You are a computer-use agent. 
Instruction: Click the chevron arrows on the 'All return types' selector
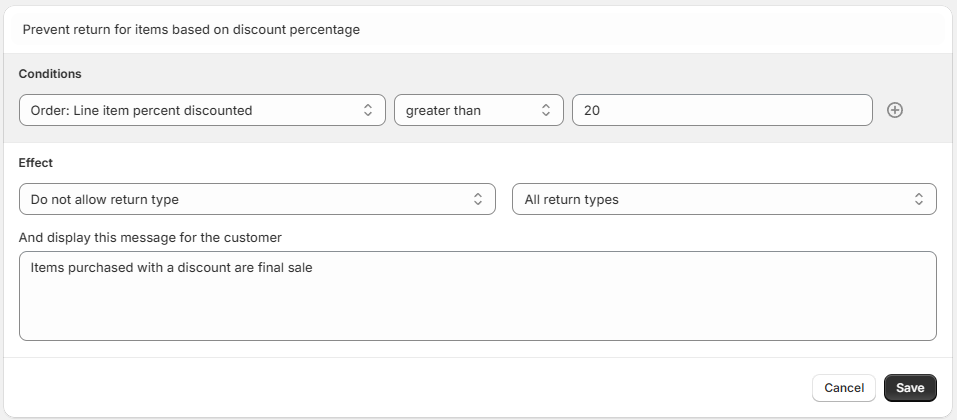[919, 199]
